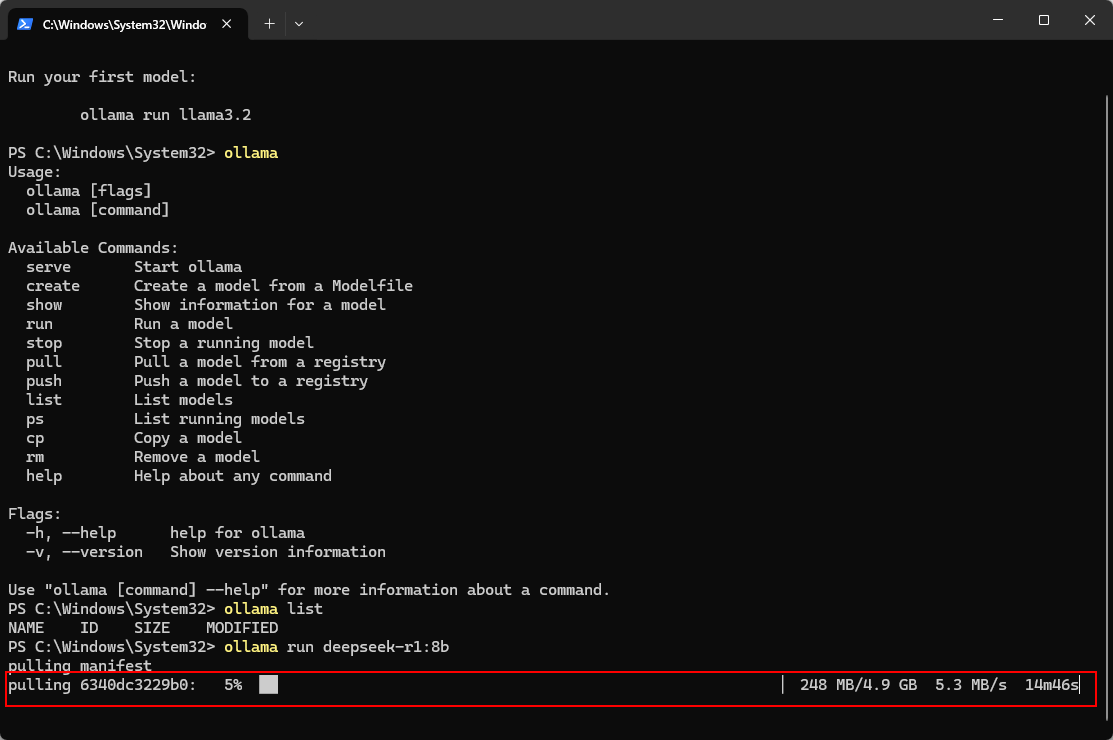This screenshot has height=740, width=1113.
Task: Click the 'MODIFIED' column header
Action: [x=242, y=628]
